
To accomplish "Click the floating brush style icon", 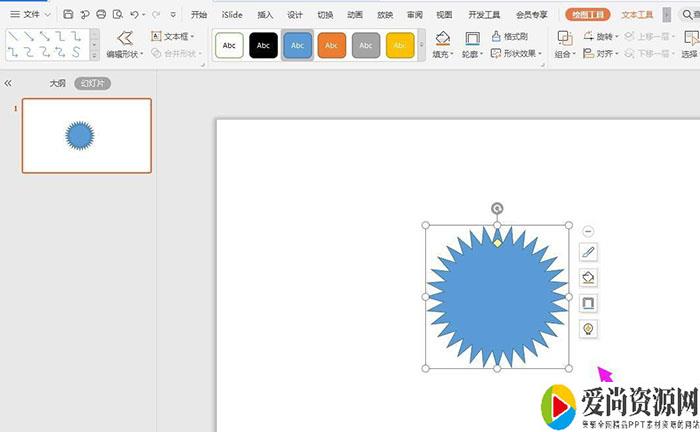I will point(588,252).
